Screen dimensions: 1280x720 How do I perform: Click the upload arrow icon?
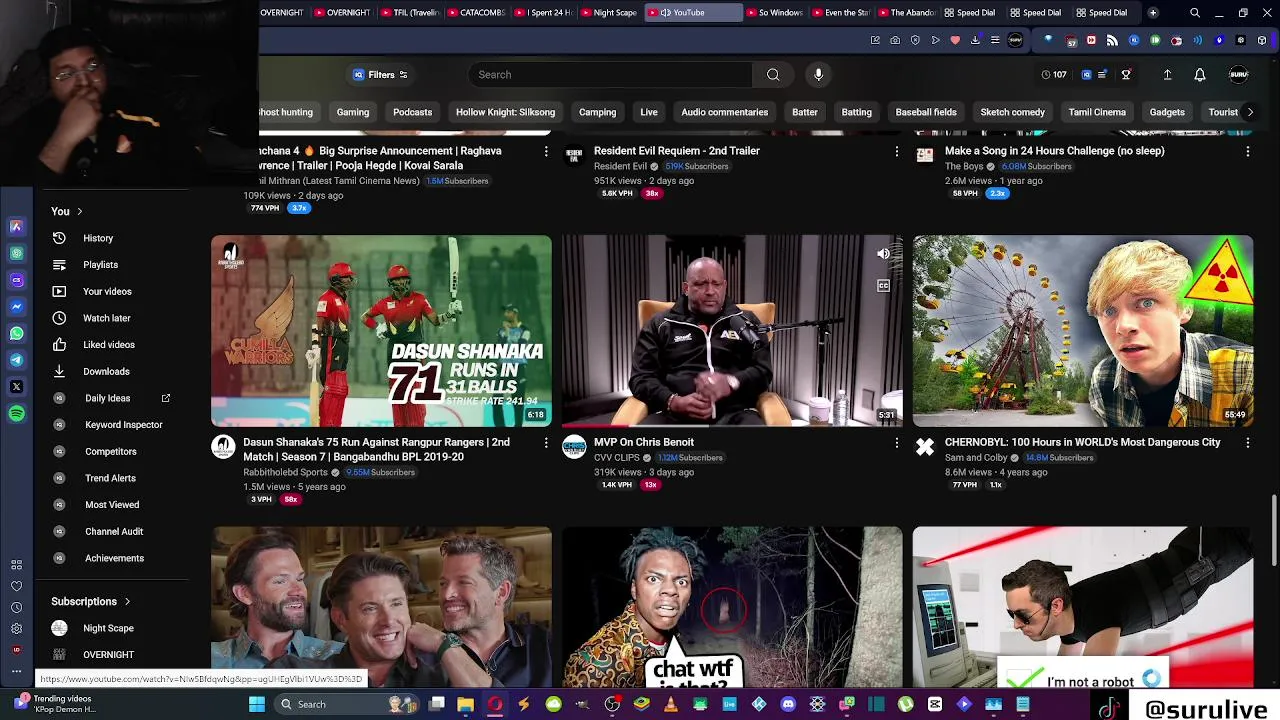tap(1167, 74)
